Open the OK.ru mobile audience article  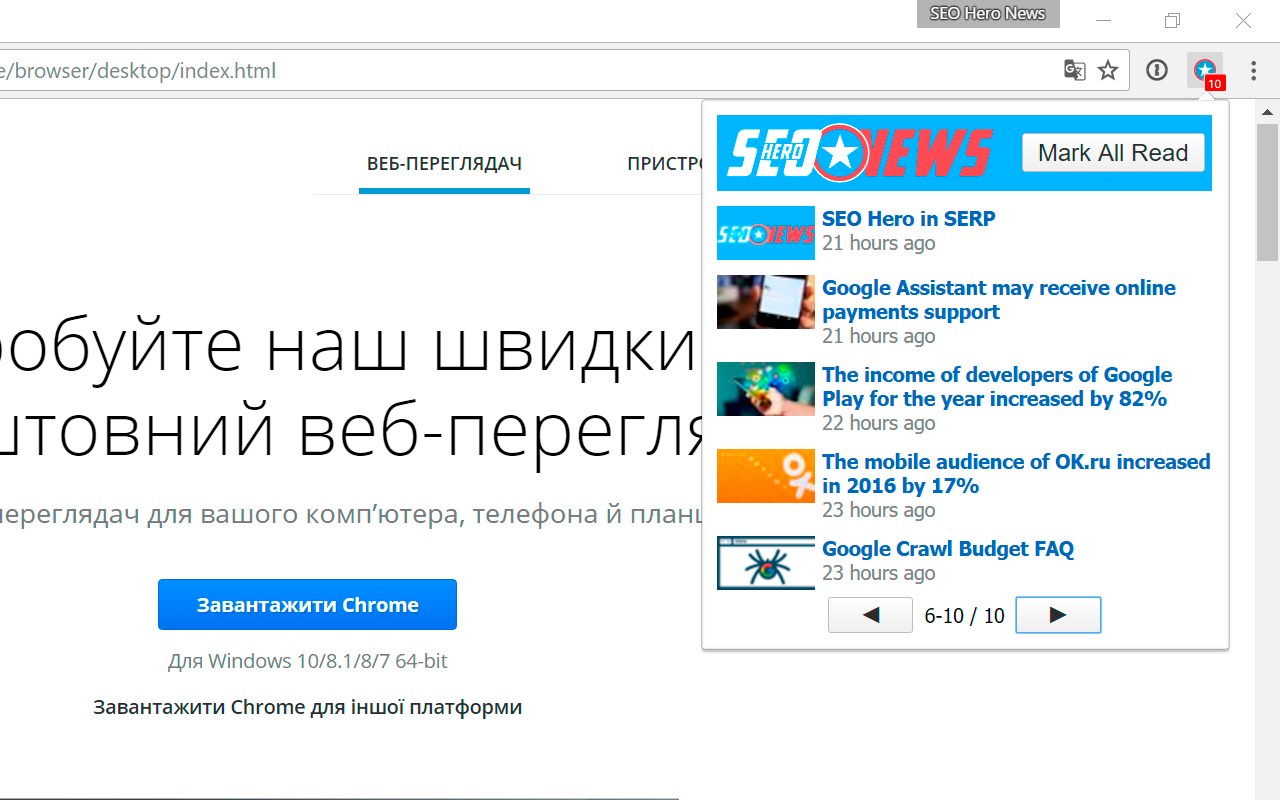tap(1016, 474)
